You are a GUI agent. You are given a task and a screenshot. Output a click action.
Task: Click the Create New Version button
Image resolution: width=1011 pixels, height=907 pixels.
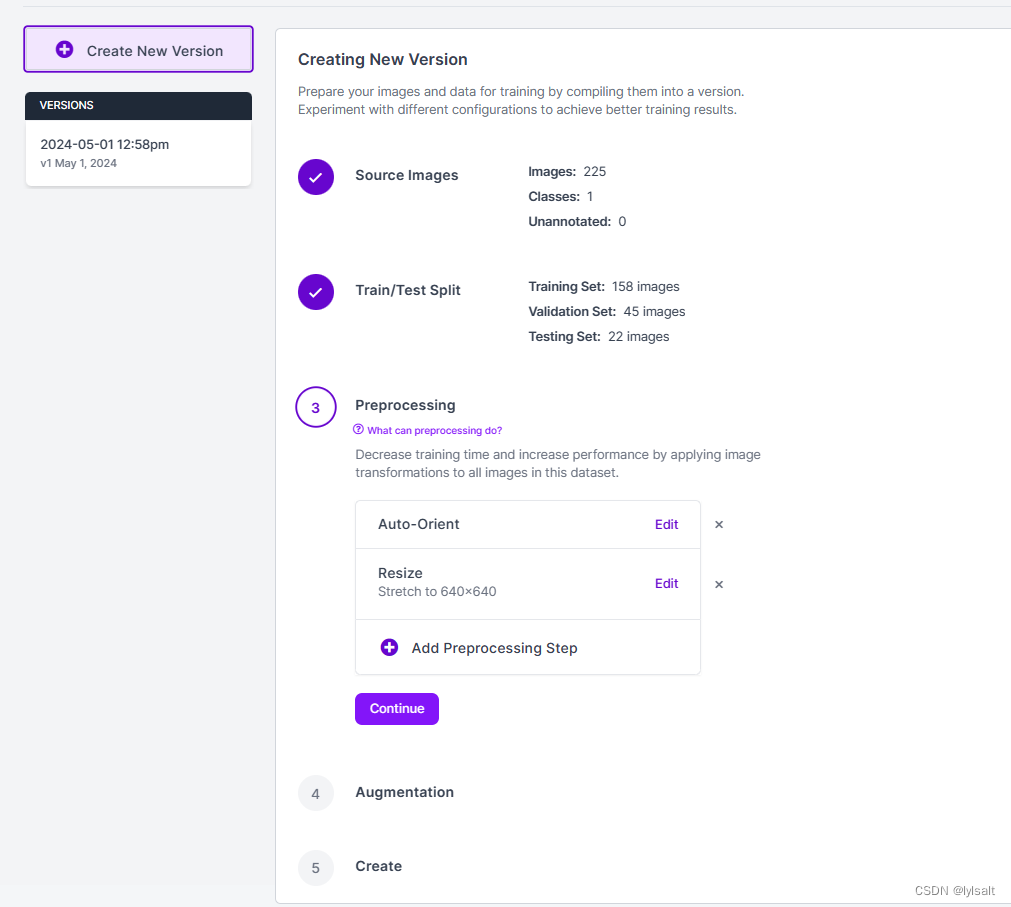(x=139, y=50)
